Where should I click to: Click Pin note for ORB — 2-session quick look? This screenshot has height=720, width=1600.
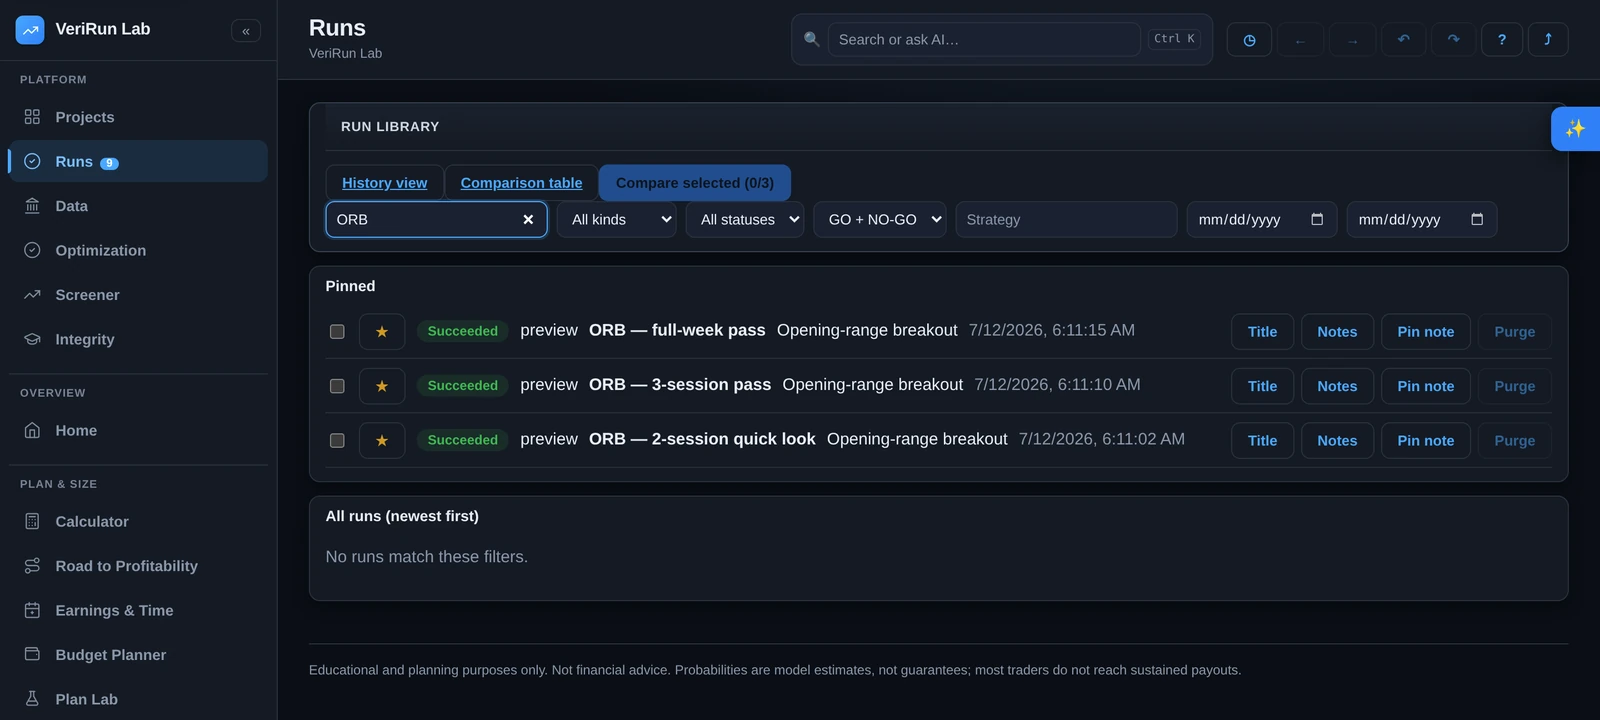pos(1426,440)
